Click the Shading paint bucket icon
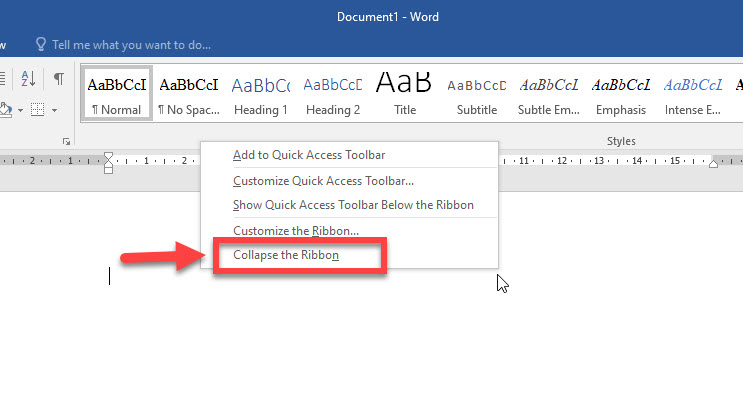This screenshot has height=396, width=743. (6, 110)
